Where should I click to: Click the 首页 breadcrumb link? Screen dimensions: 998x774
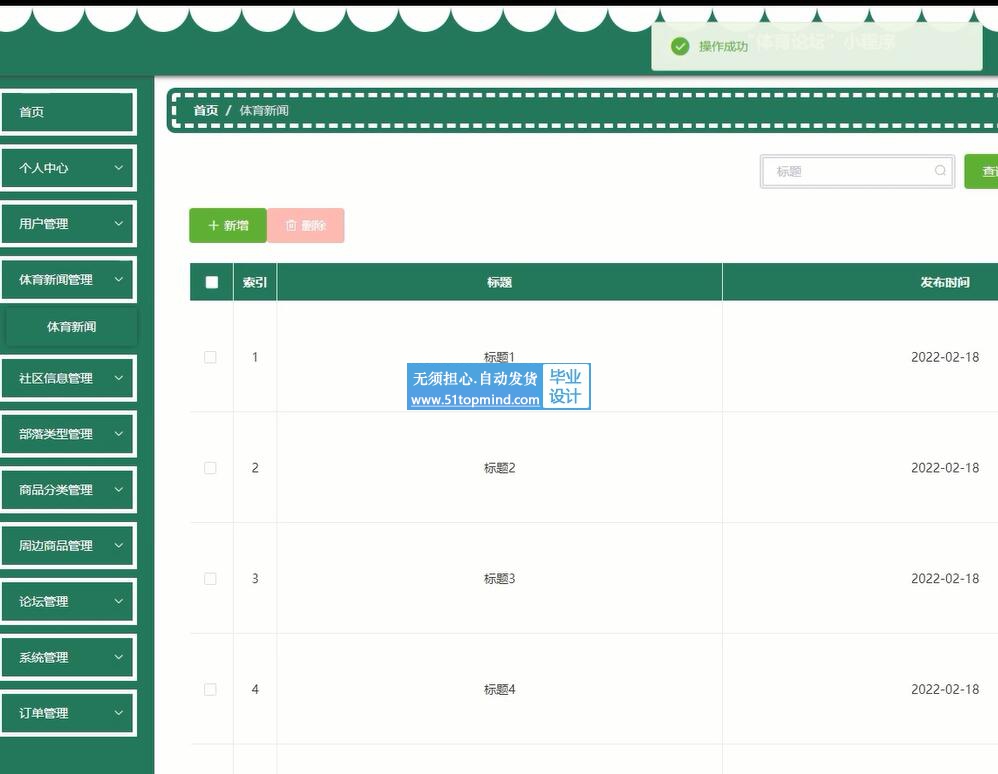click(205, 110)
